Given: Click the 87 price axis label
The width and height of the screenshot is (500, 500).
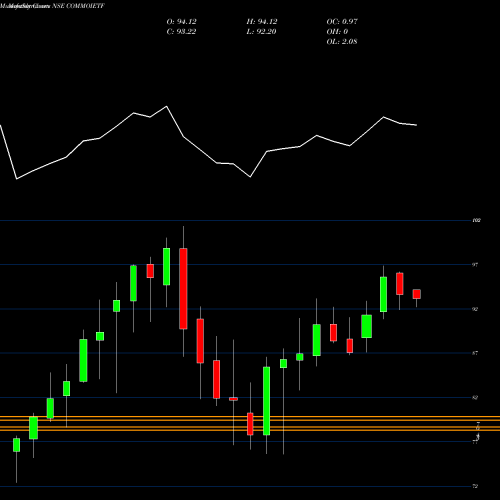Looking at the screenshot, I should click(x=475, y=353).
